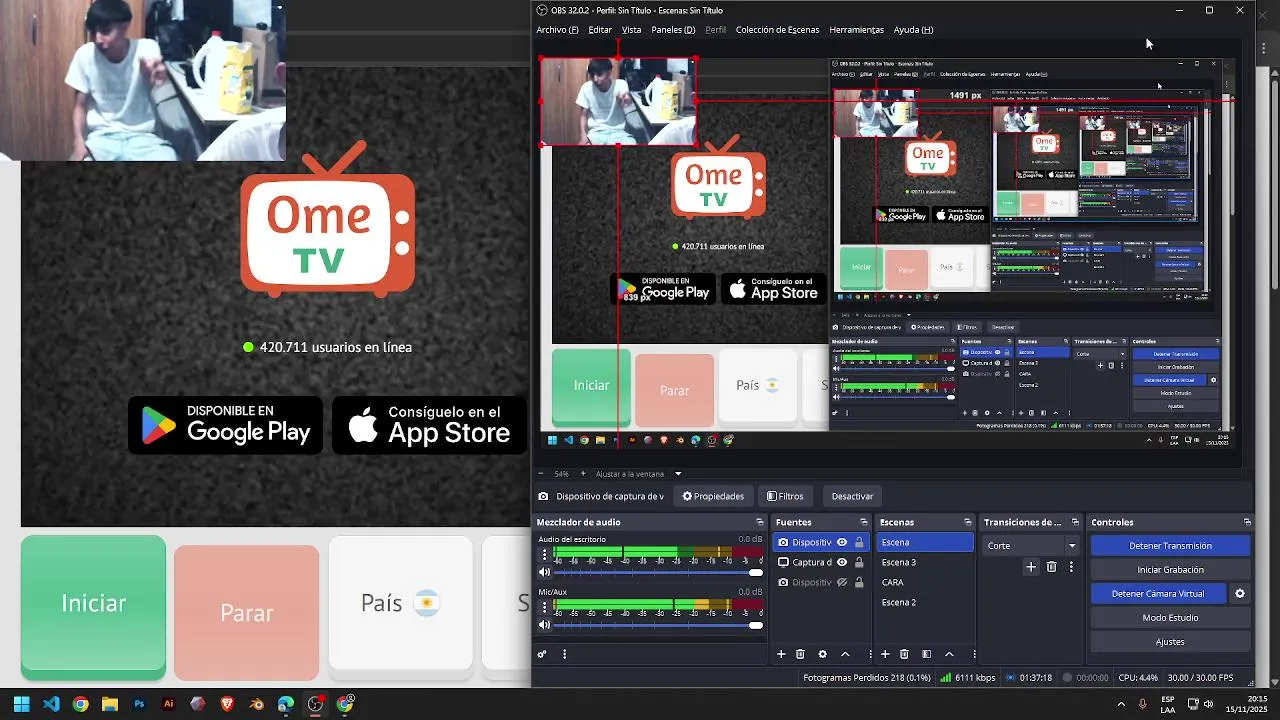Viewport: 1280px width, 720px height.
Task: Open Windows Start menu
Action: [21, 704]
